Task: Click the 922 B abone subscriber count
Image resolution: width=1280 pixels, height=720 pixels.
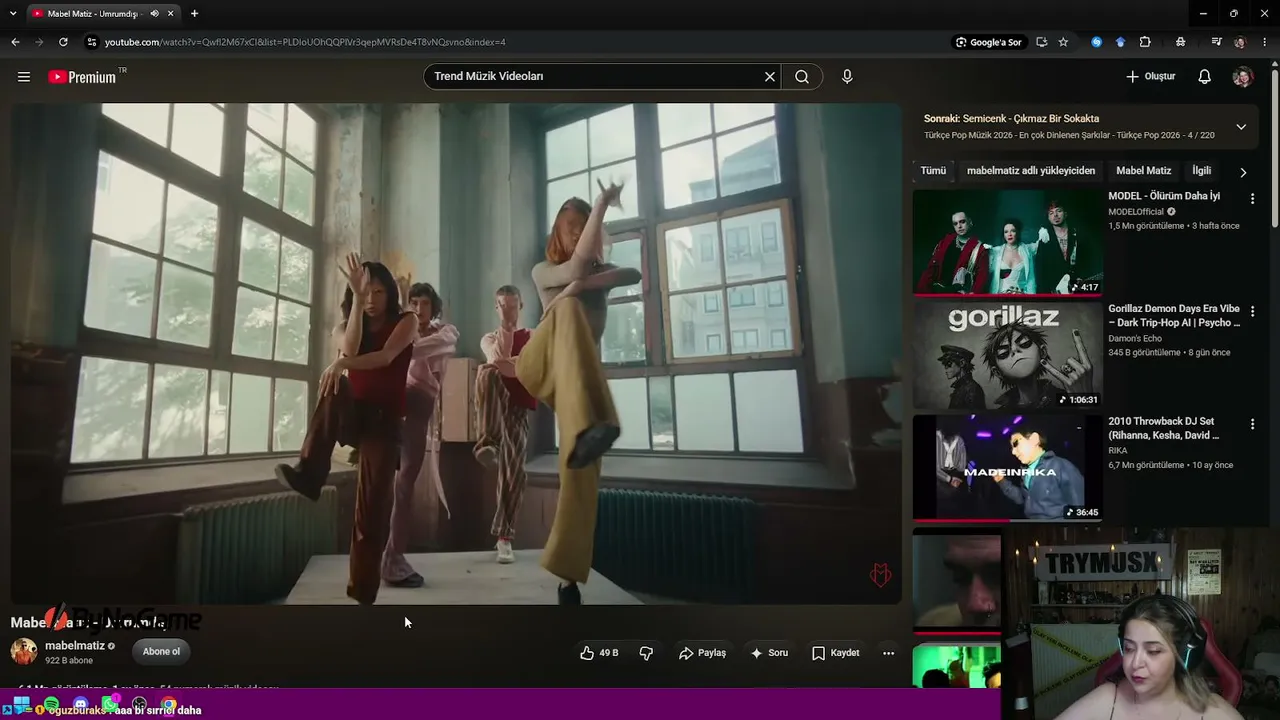Action: (x=69, y=661)
